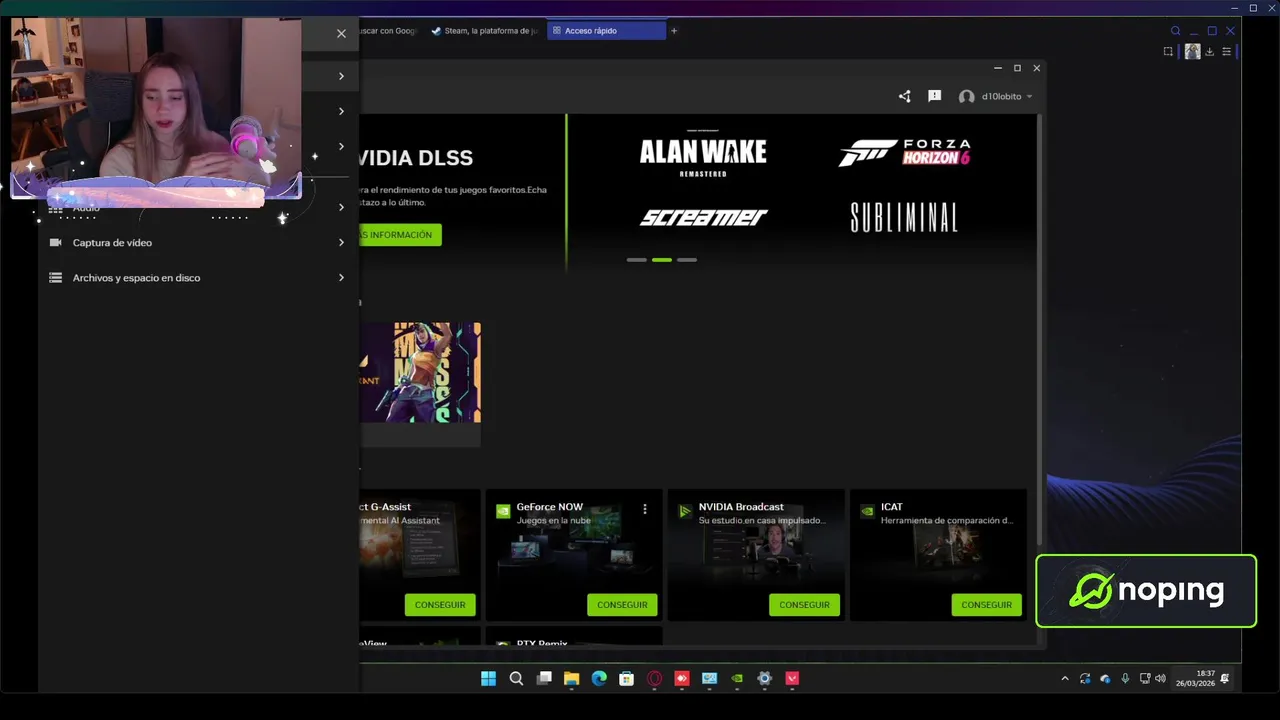
Task: Click the NVIDIA app share icon
Action: pyautogui.click(x=905, y=97)
